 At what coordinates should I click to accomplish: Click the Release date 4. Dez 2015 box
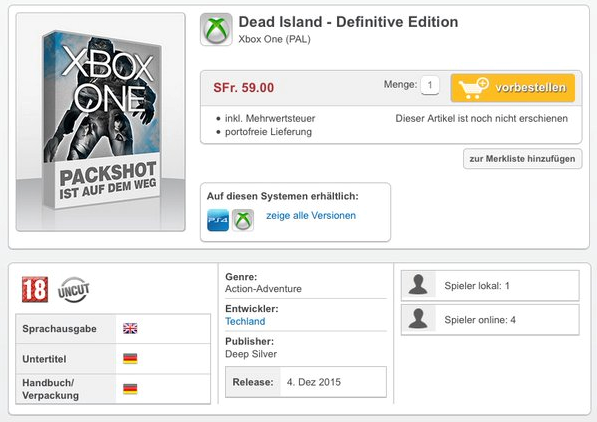[x=306, y=382]
